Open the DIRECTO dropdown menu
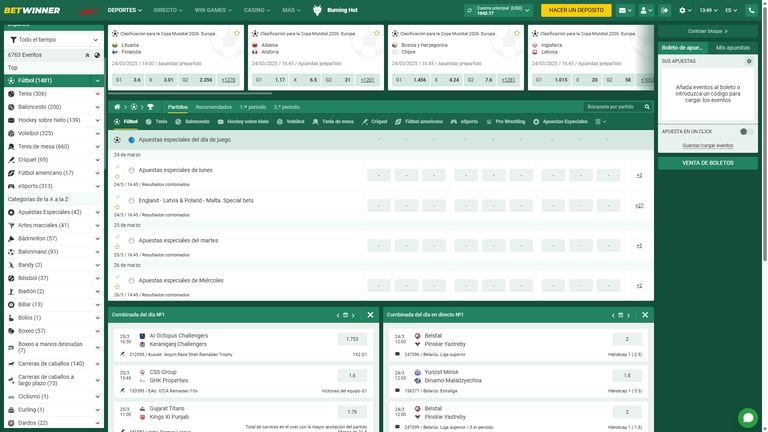The width and height of the screenshot is (768, 432). [x=168, y=10]
